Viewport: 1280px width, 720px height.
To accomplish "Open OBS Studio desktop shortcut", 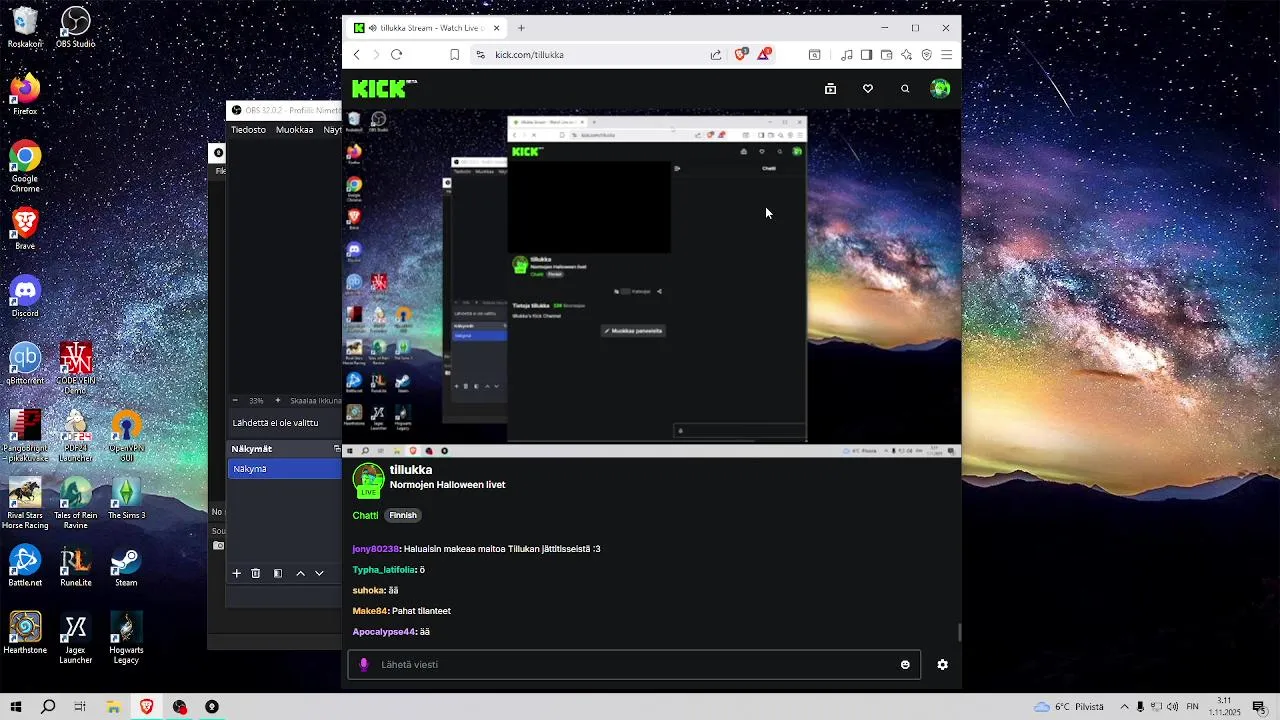I will coord(76,28).
